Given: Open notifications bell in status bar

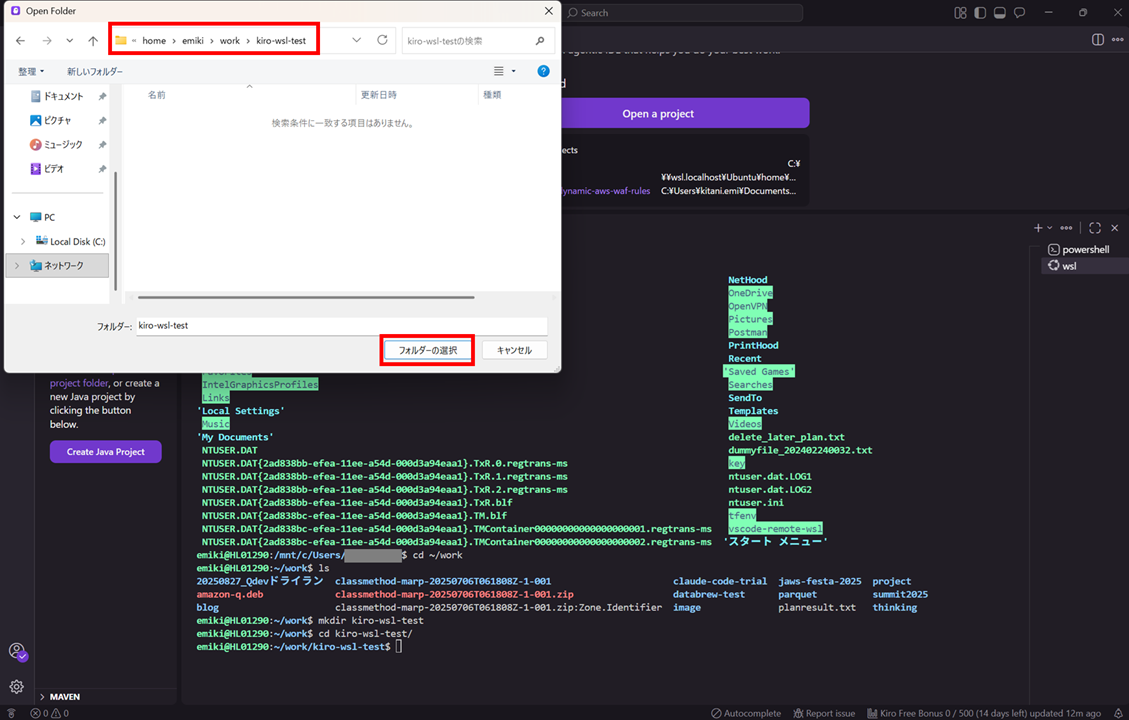Looking at the screenshot, I should pyautogui.click(x=1118, y=713).
